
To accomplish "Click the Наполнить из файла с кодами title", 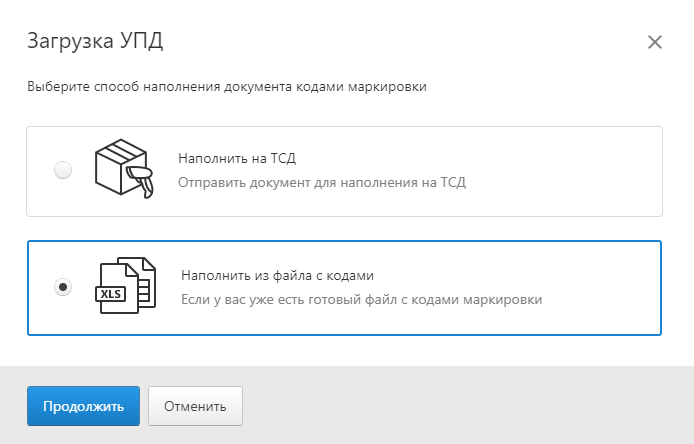I will pyautogui.click(x=277, y=275).
